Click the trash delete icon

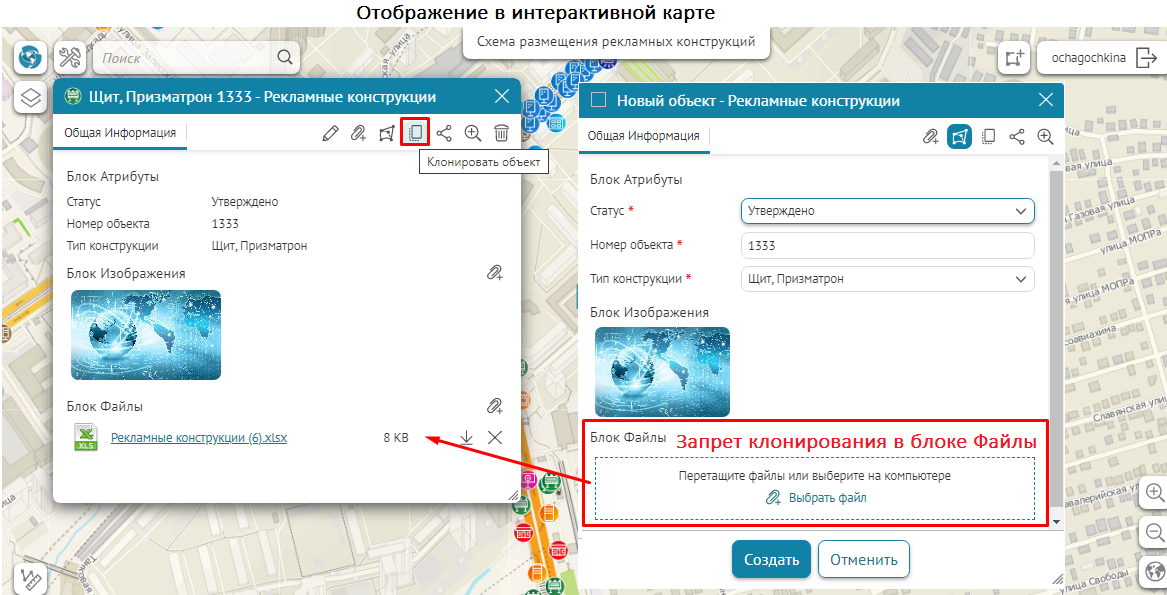pos(502,133)
